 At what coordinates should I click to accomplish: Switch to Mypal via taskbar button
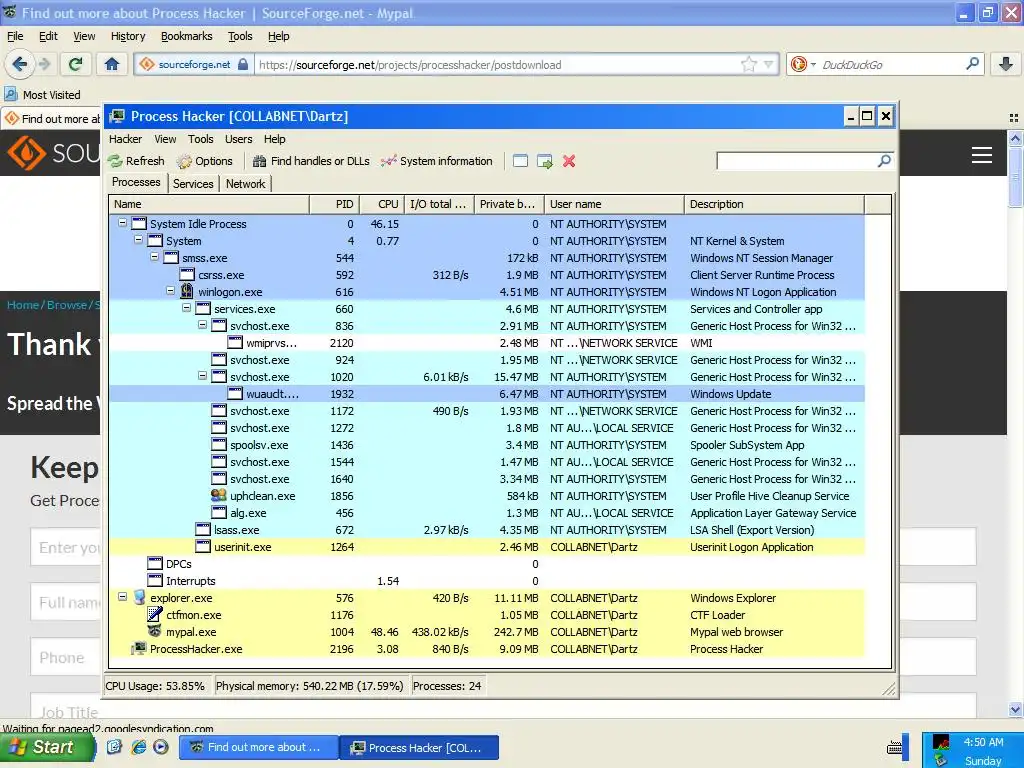tap(259, 747)
